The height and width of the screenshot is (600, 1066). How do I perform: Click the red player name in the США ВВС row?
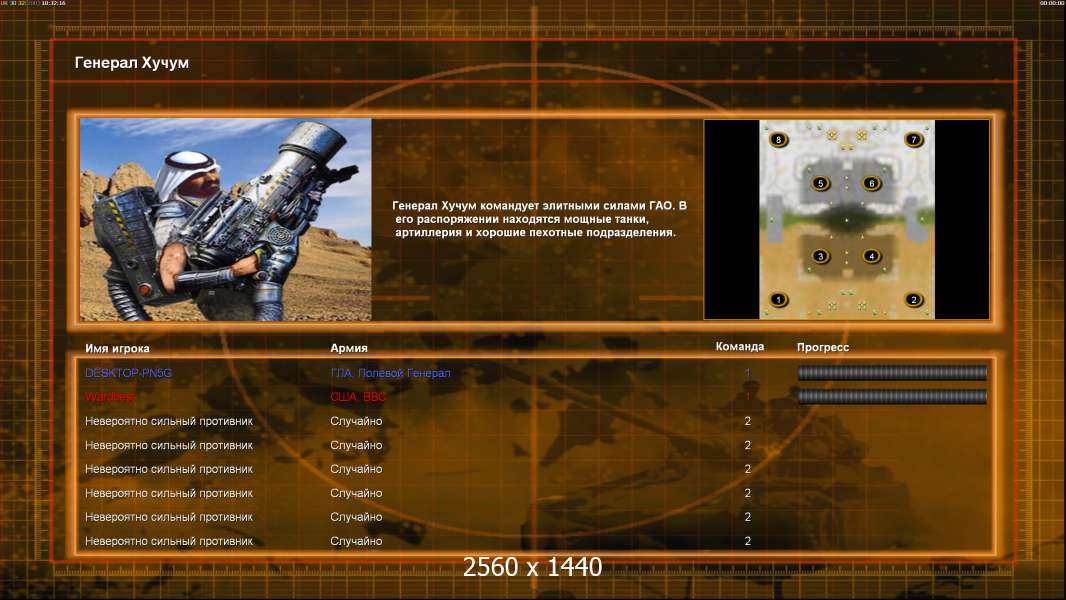(x=110, y=397)
